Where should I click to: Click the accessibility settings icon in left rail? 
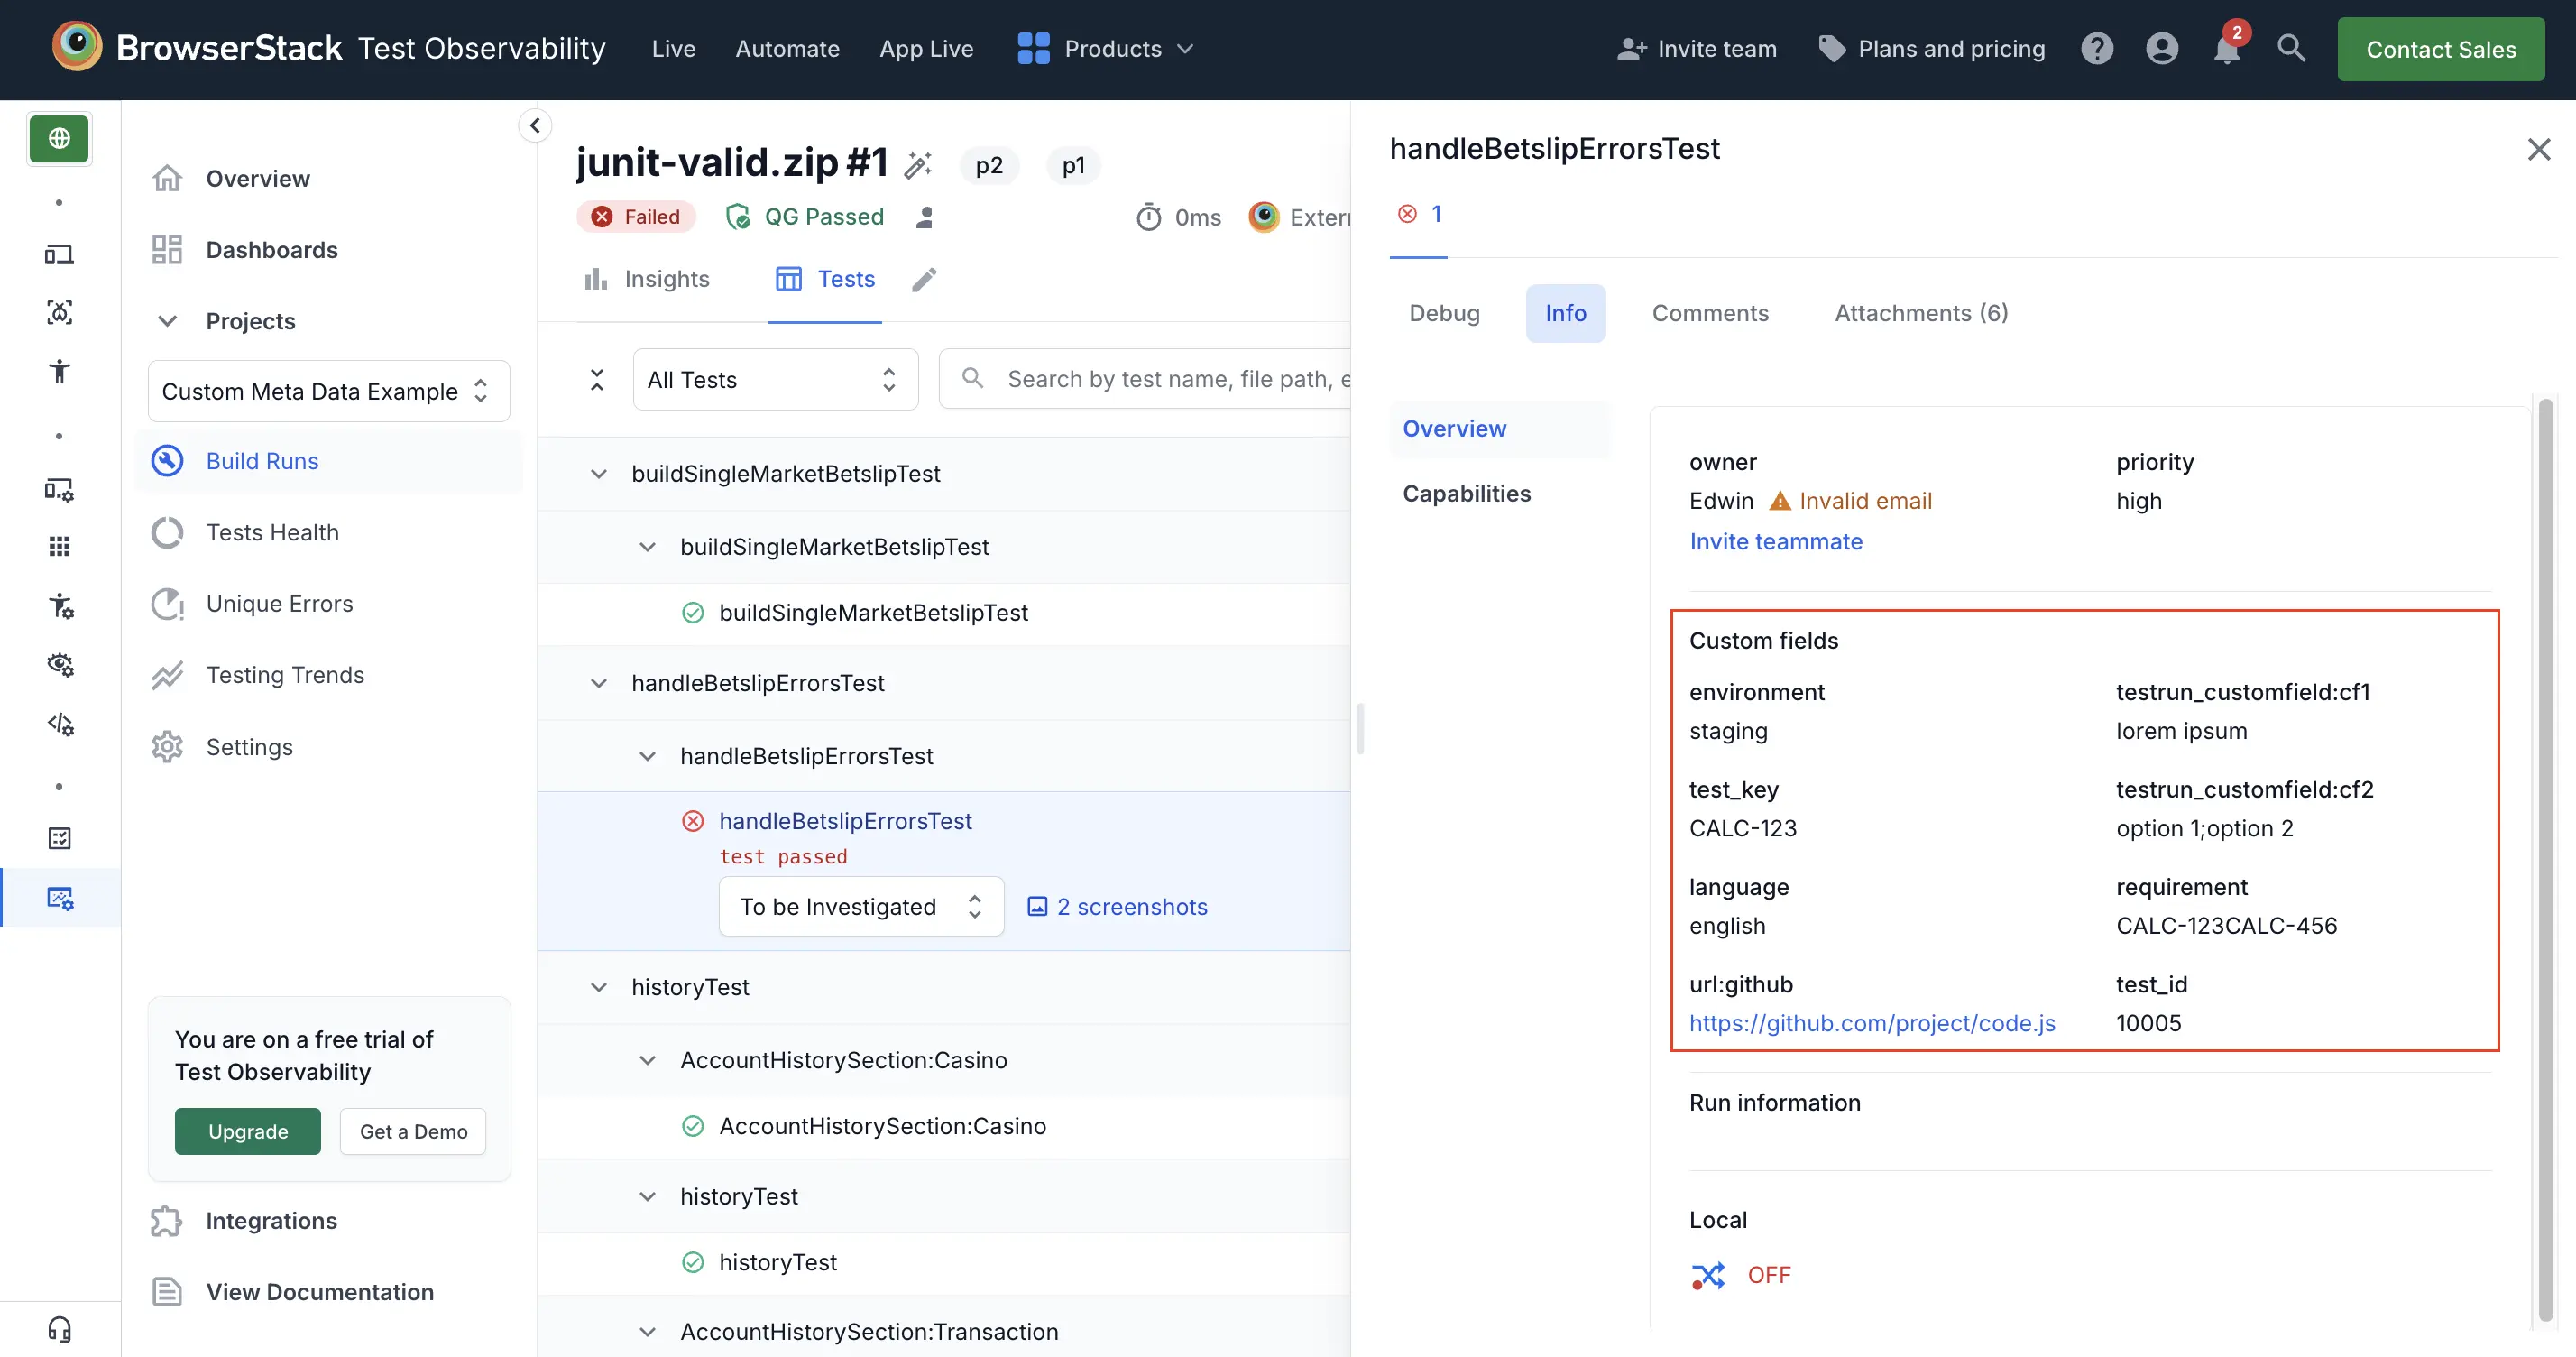pyautogui.click(x=60, y=605)
